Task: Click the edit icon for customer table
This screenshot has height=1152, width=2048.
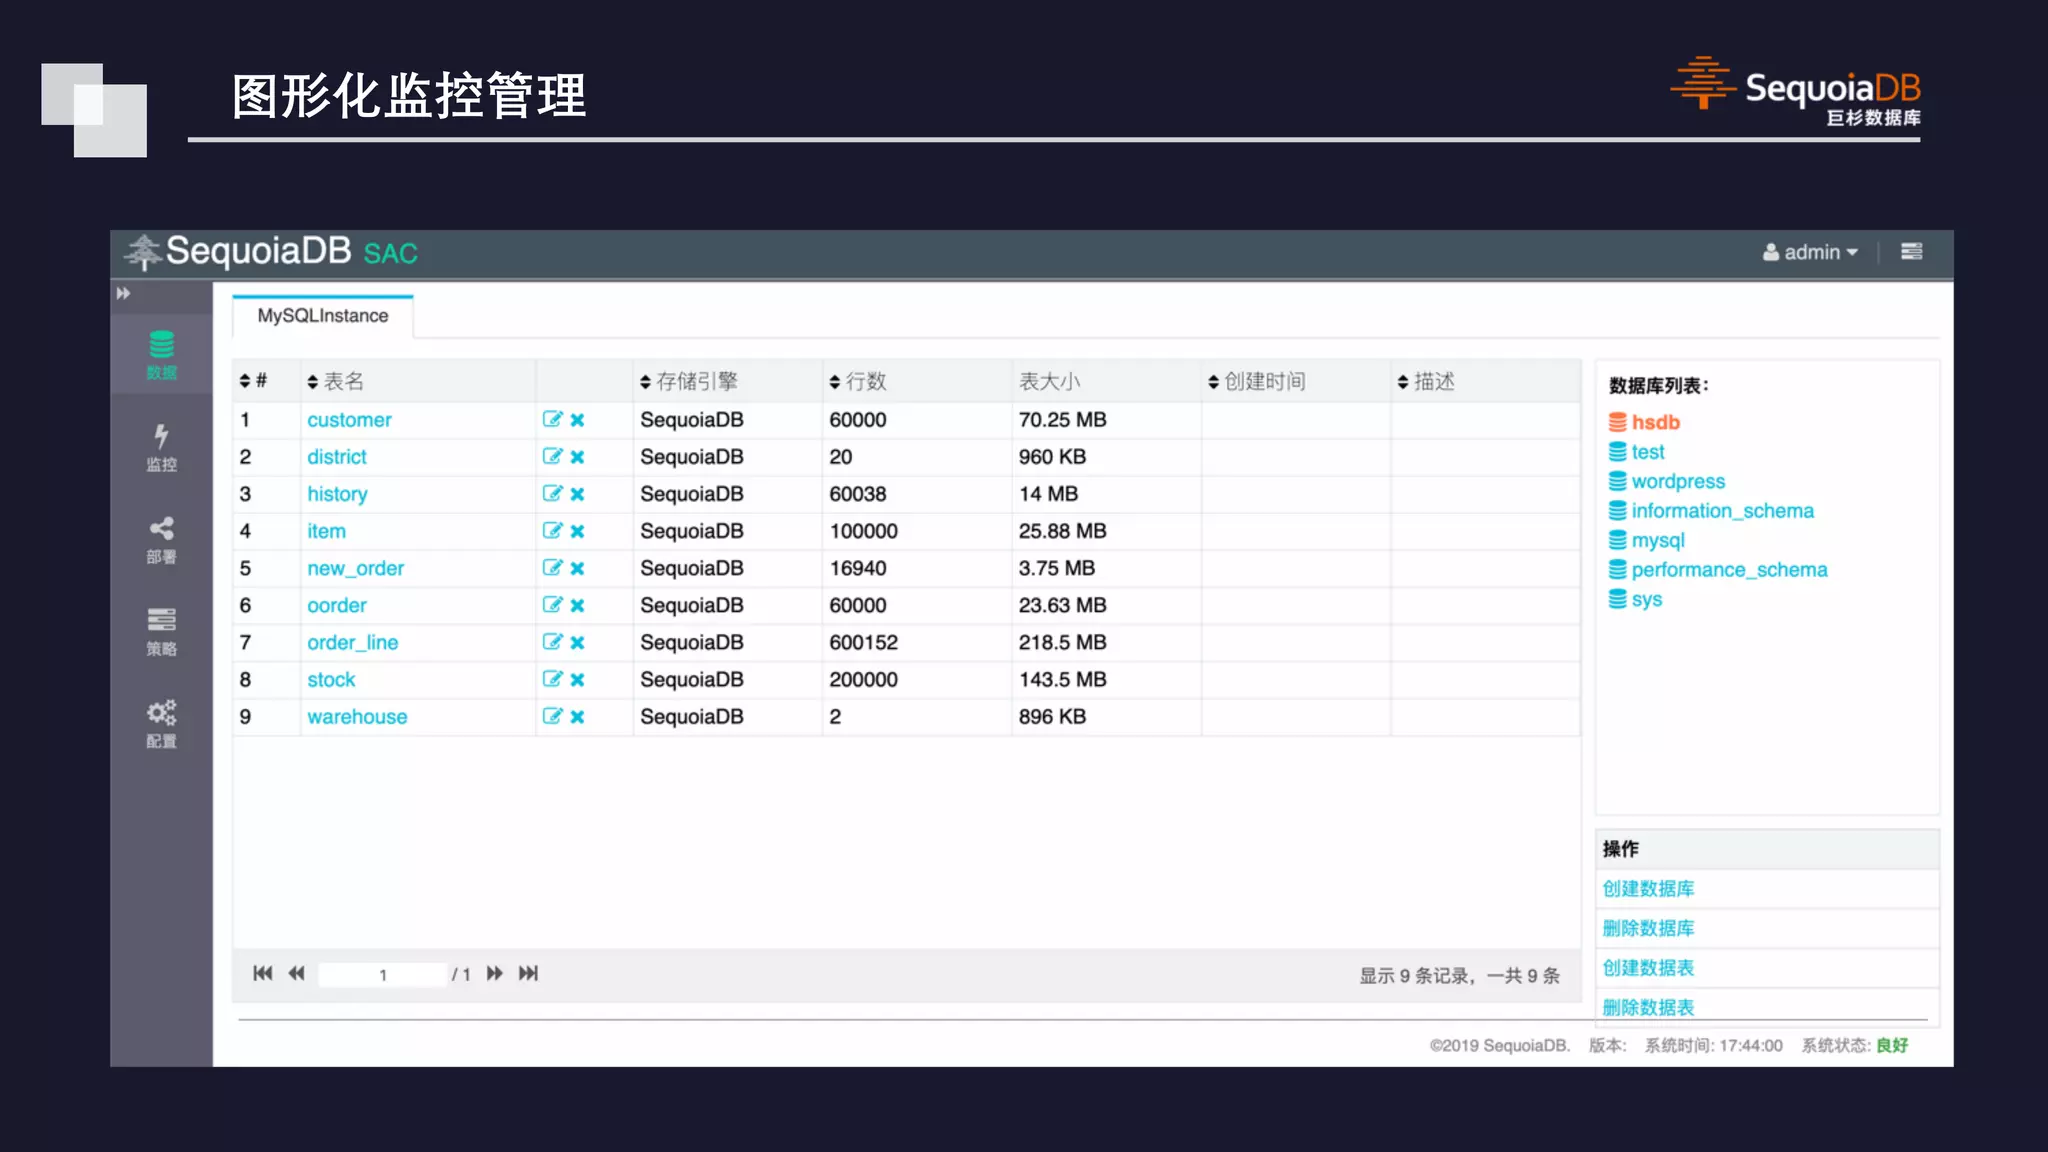Action: [552, 419]
